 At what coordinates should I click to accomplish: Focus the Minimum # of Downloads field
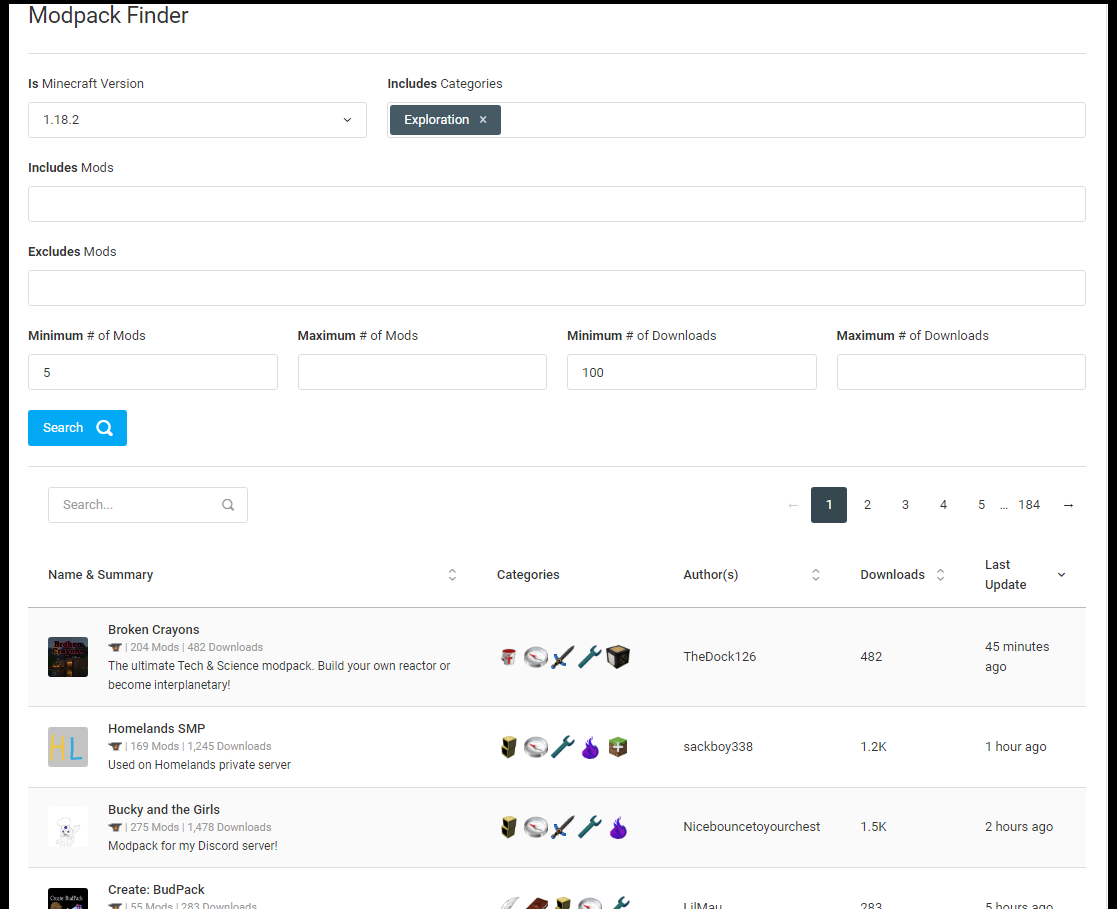[x=692, y=372]
